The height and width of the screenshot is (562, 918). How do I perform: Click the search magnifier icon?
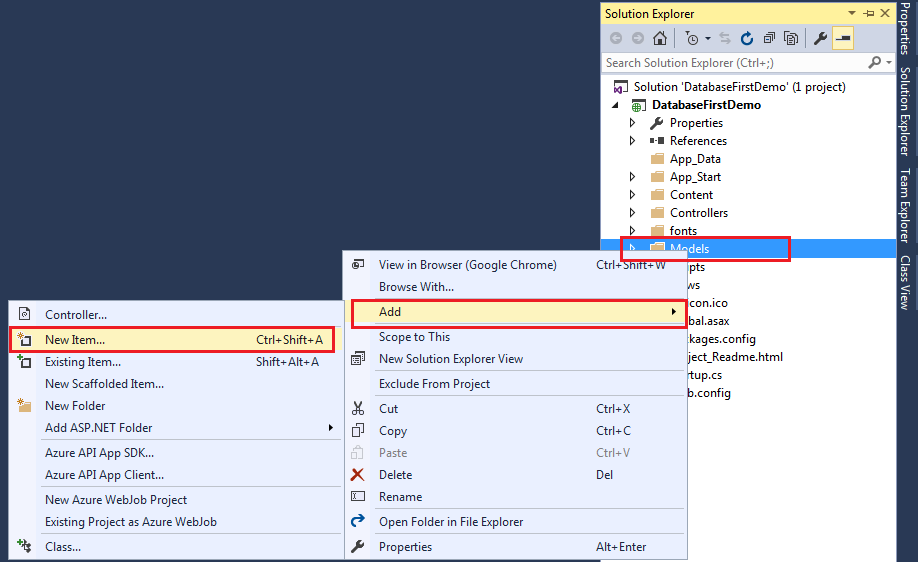coord(875,62)
